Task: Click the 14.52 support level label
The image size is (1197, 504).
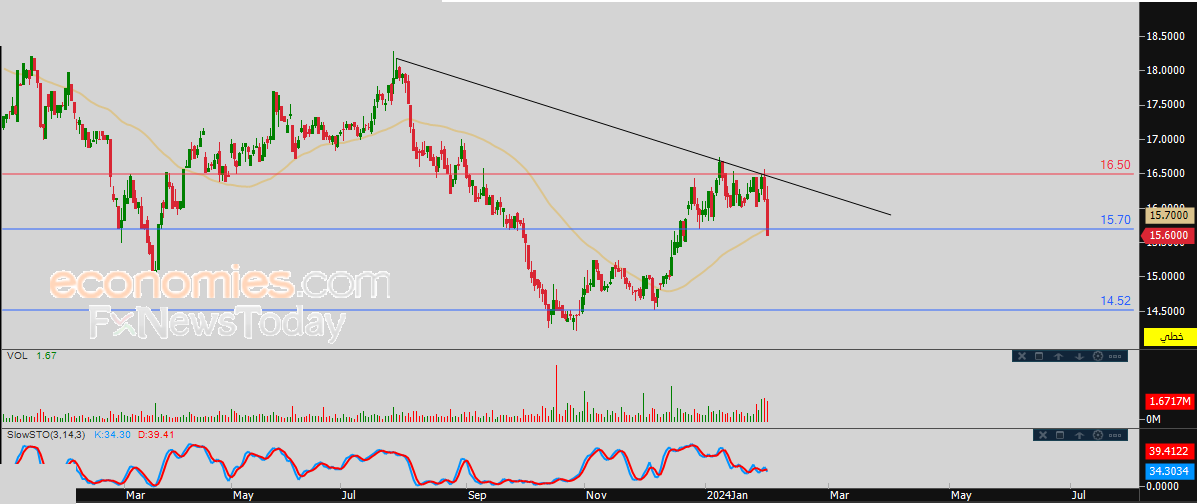Action: pos(1115,301)
